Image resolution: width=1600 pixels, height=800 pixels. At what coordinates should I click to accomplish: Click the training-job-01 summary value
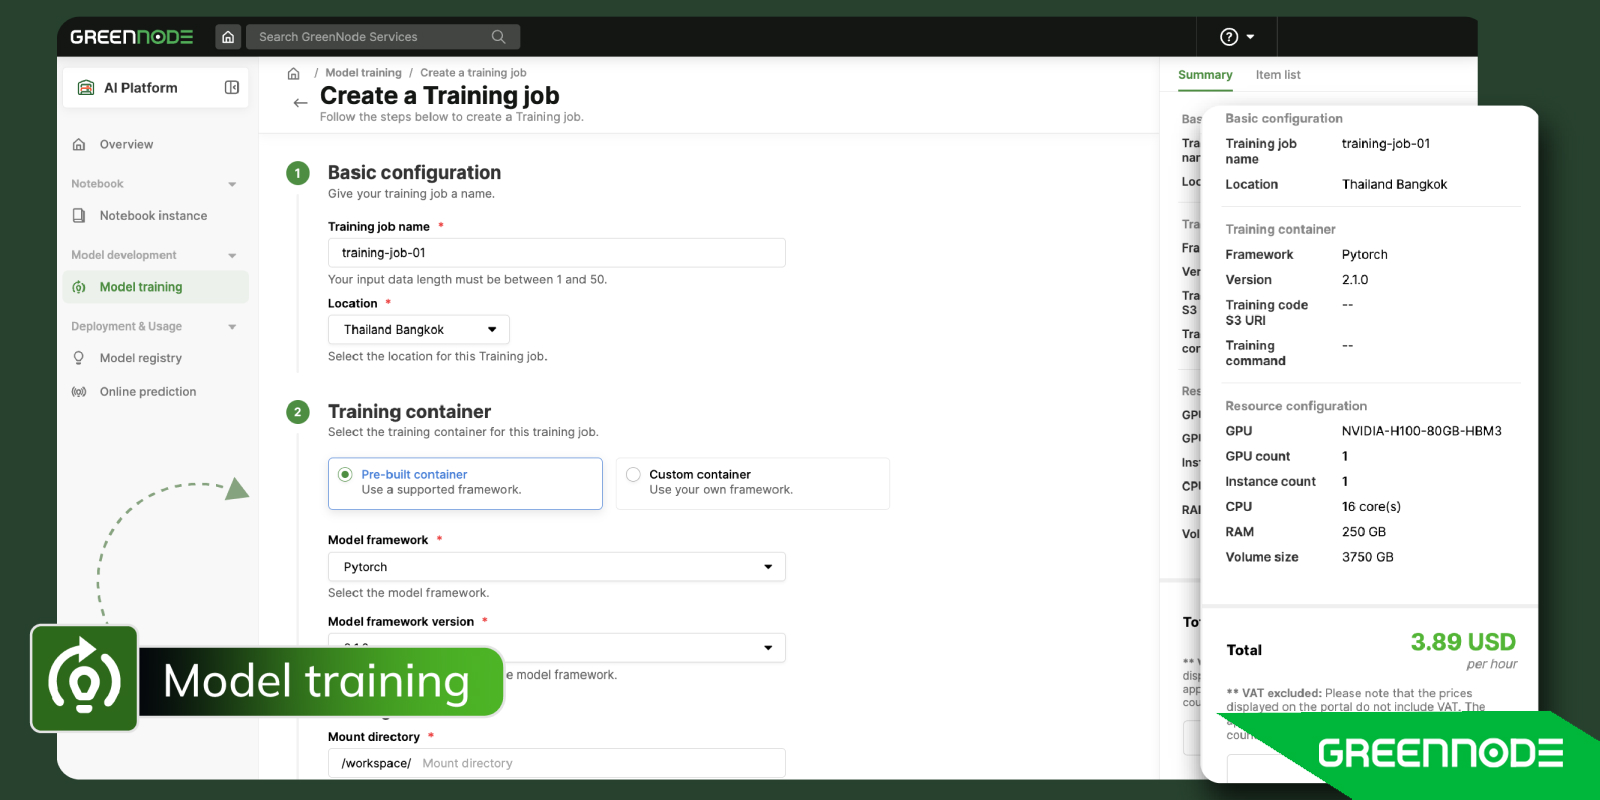pyautogui.click(x=1386, y=144)
